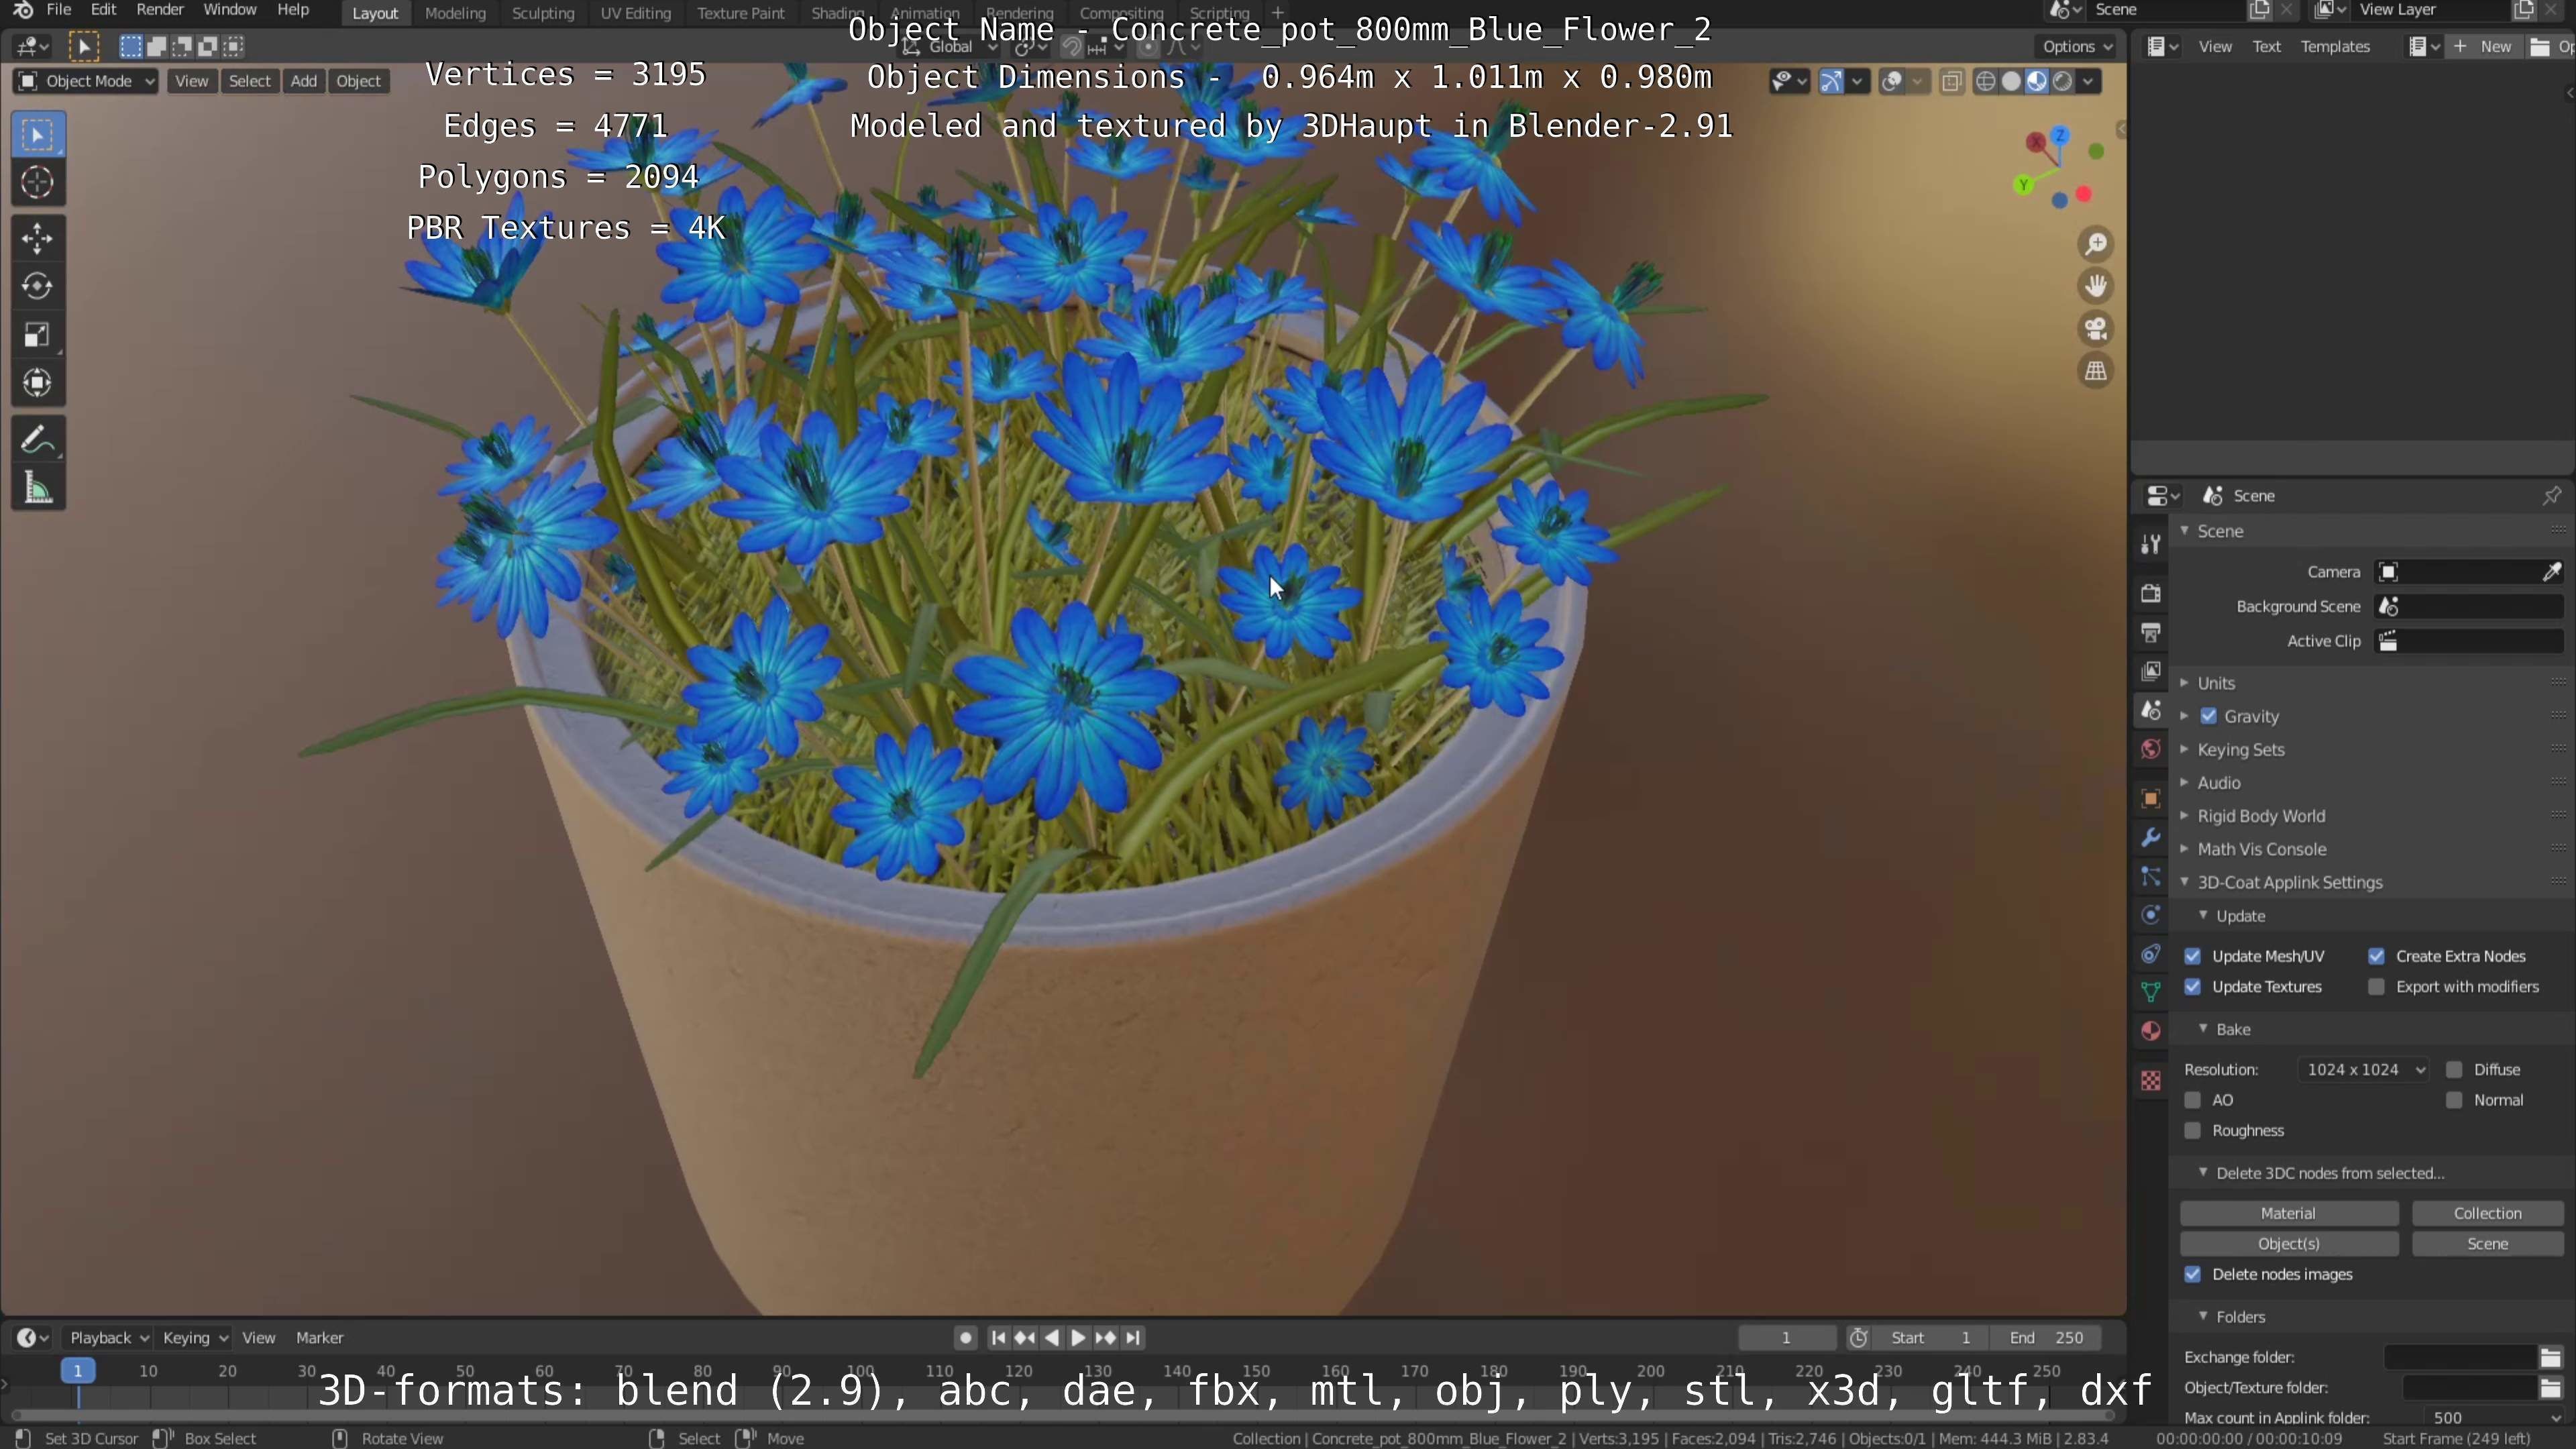Expand the Audio panel

tap(2219, 783)
